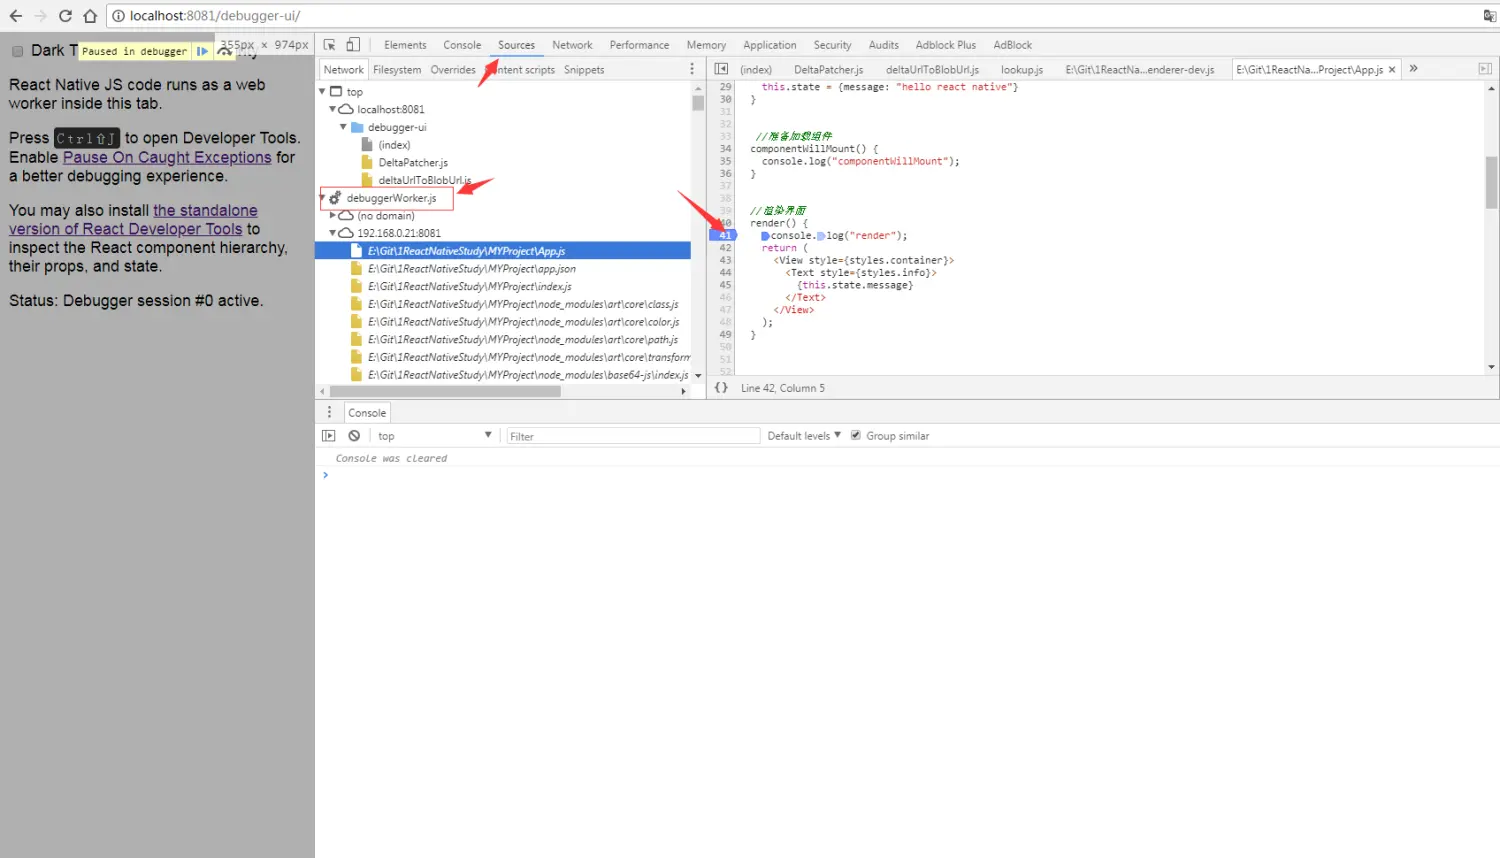
Task: Activate the inspect element picker tool
Action: click(x=329, y=45)
